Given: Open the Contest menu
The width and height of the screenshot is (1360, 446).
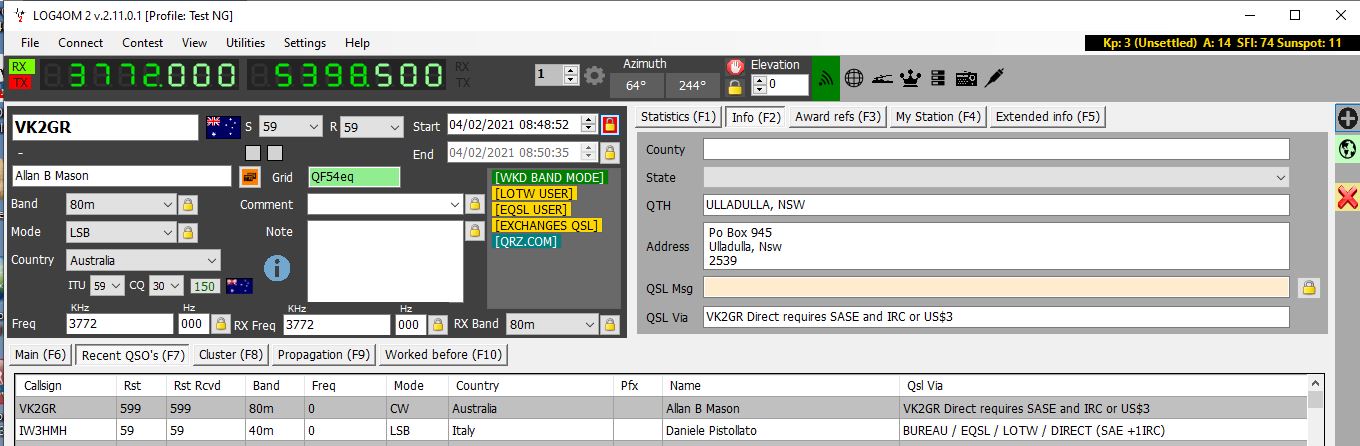Looking at the screenshot, I should [x=143, y=43].
